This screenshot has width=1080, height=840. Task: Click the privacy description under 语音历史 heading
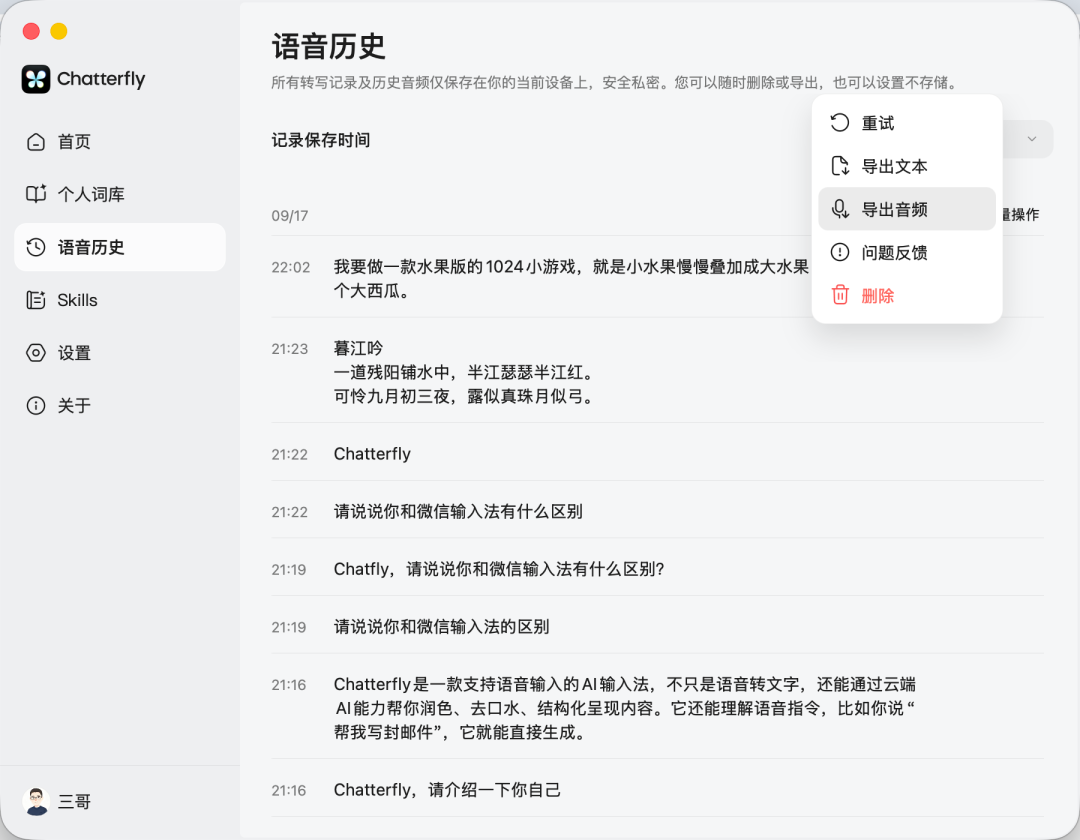point(614,83)
